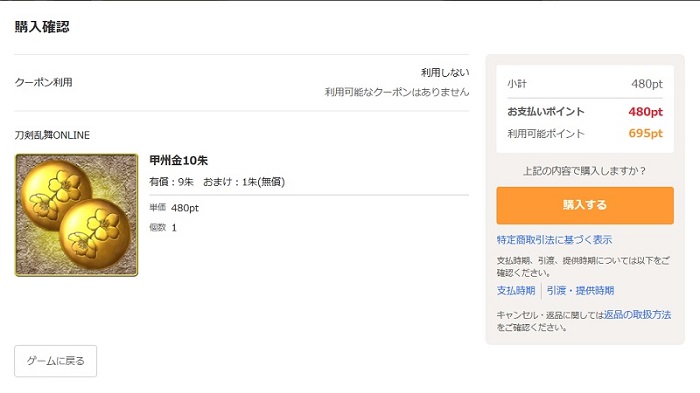Click the 利用可能ポイント label
The image size is (700, 393).
[546, 134]
